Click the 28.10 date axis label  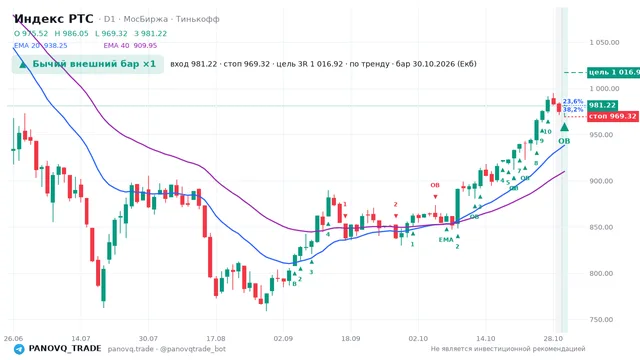point(553,338)
